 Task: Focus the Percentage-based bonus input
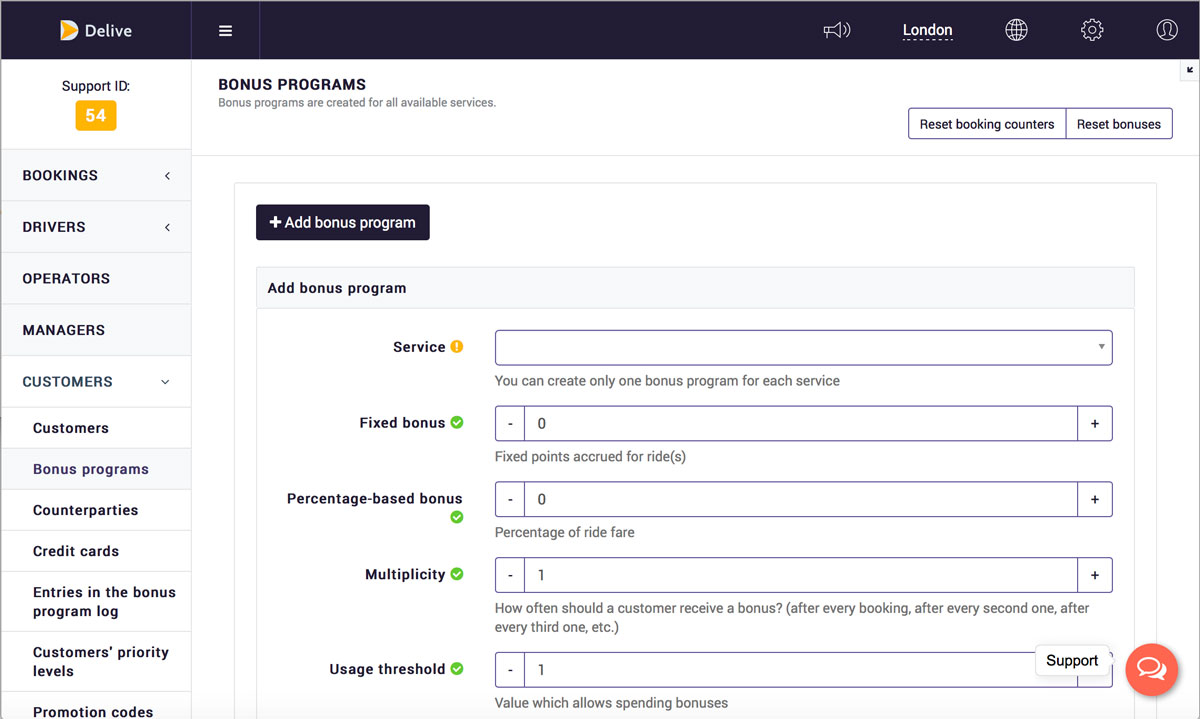pyautogui.click(x=801, y=499)
